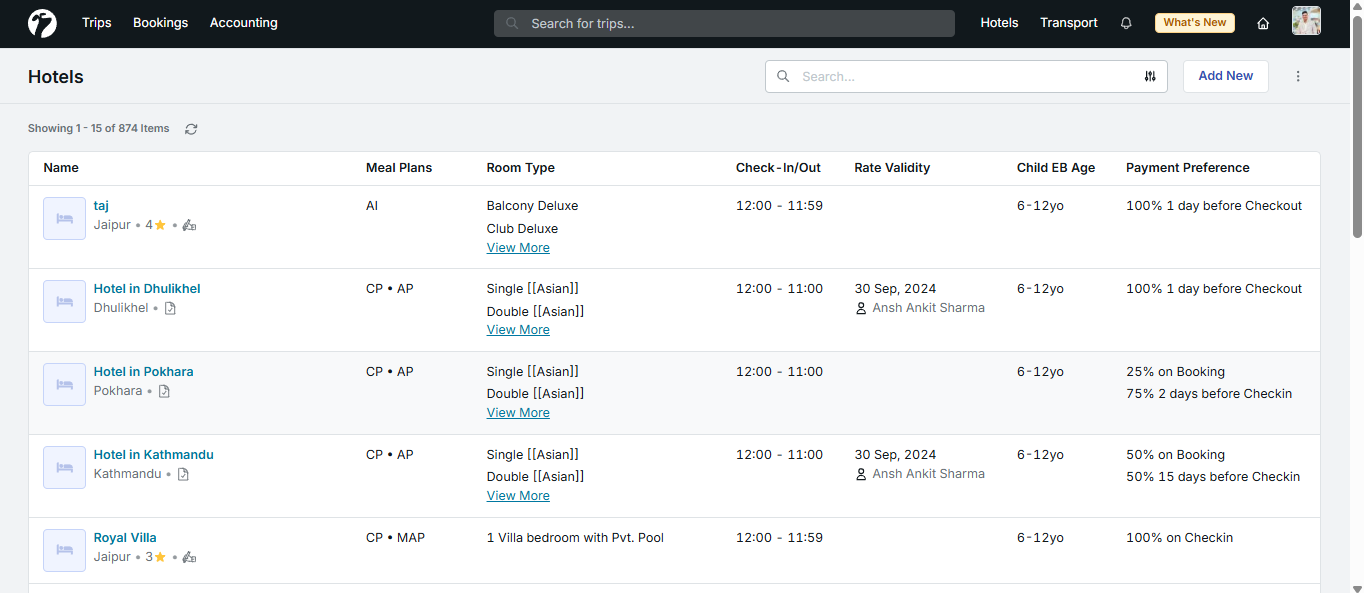The height and width of the screenshot is (593, 1364).
Task: Open the three-dot options menu near Add New
Action: [x=1298, y=76]
